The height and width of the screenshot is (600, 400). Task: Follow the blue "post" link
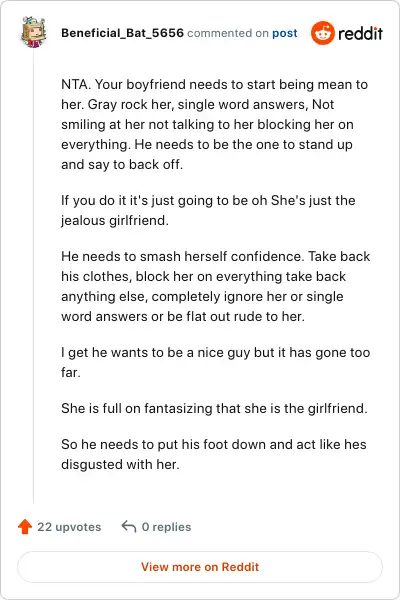(284, 33)
